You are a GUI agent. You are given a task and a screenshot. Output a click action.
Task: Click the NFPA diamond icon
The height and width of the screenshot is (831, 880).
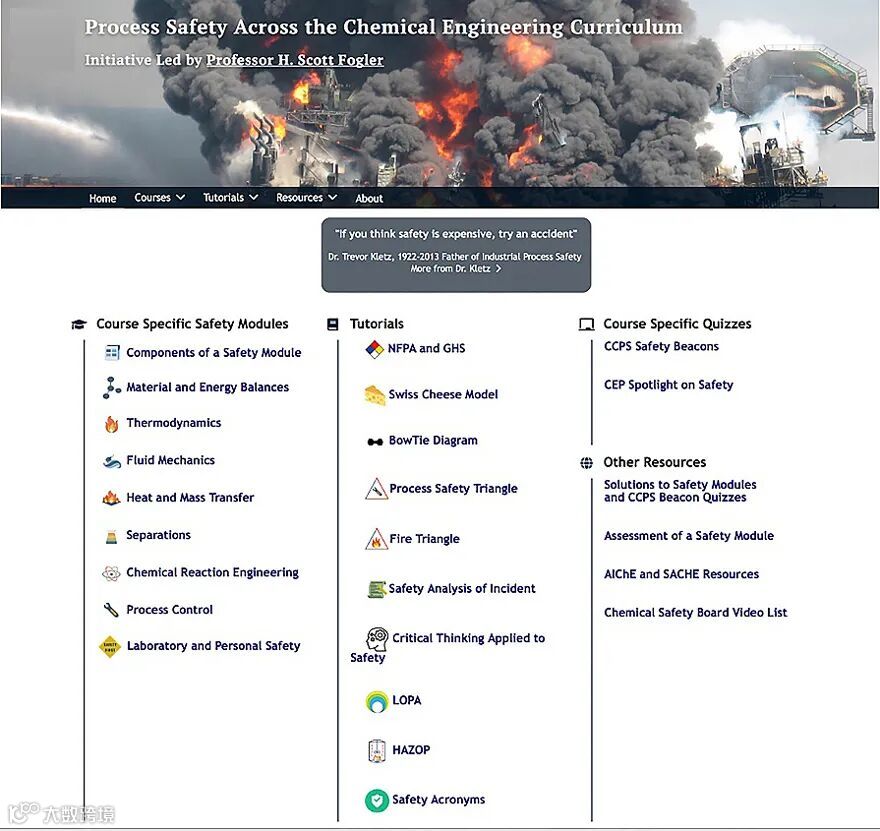[374, 349]
